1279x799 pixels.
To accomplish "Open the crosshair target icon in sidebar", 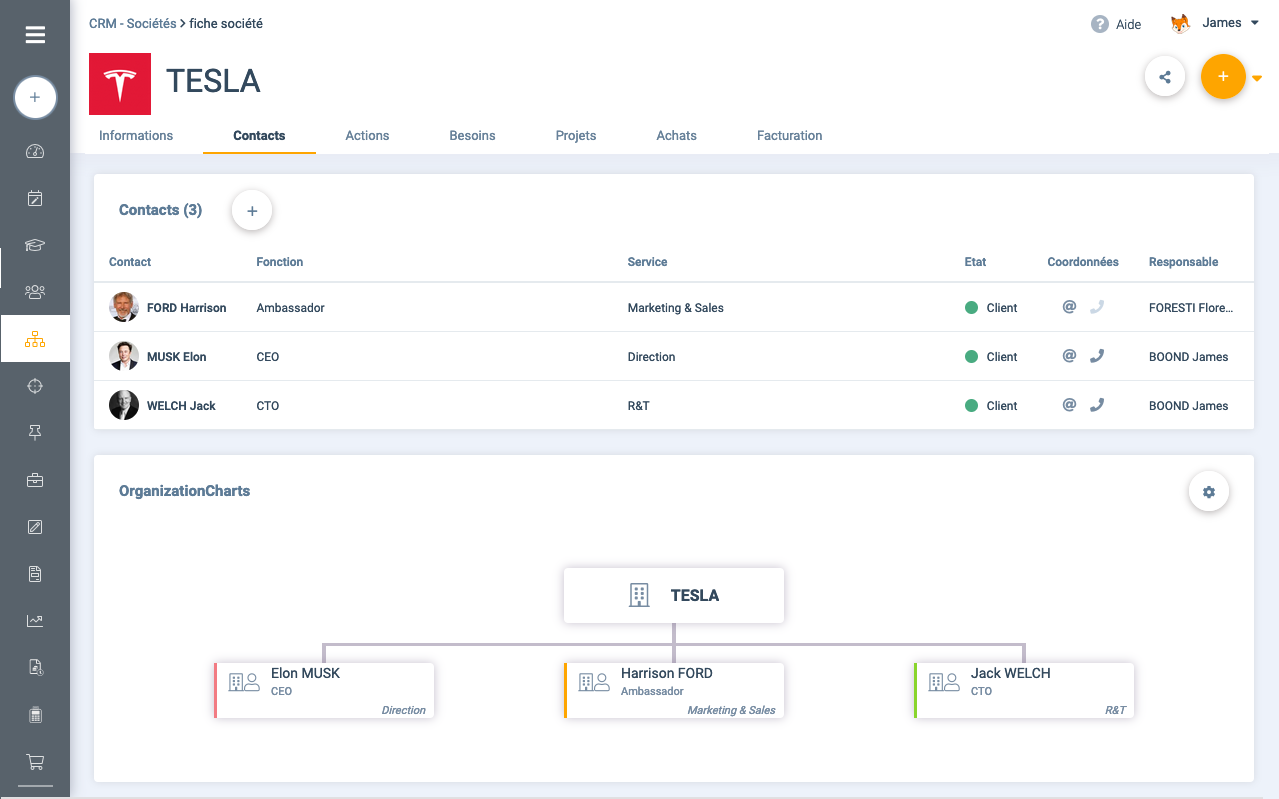I will click(x=35, y=386).
